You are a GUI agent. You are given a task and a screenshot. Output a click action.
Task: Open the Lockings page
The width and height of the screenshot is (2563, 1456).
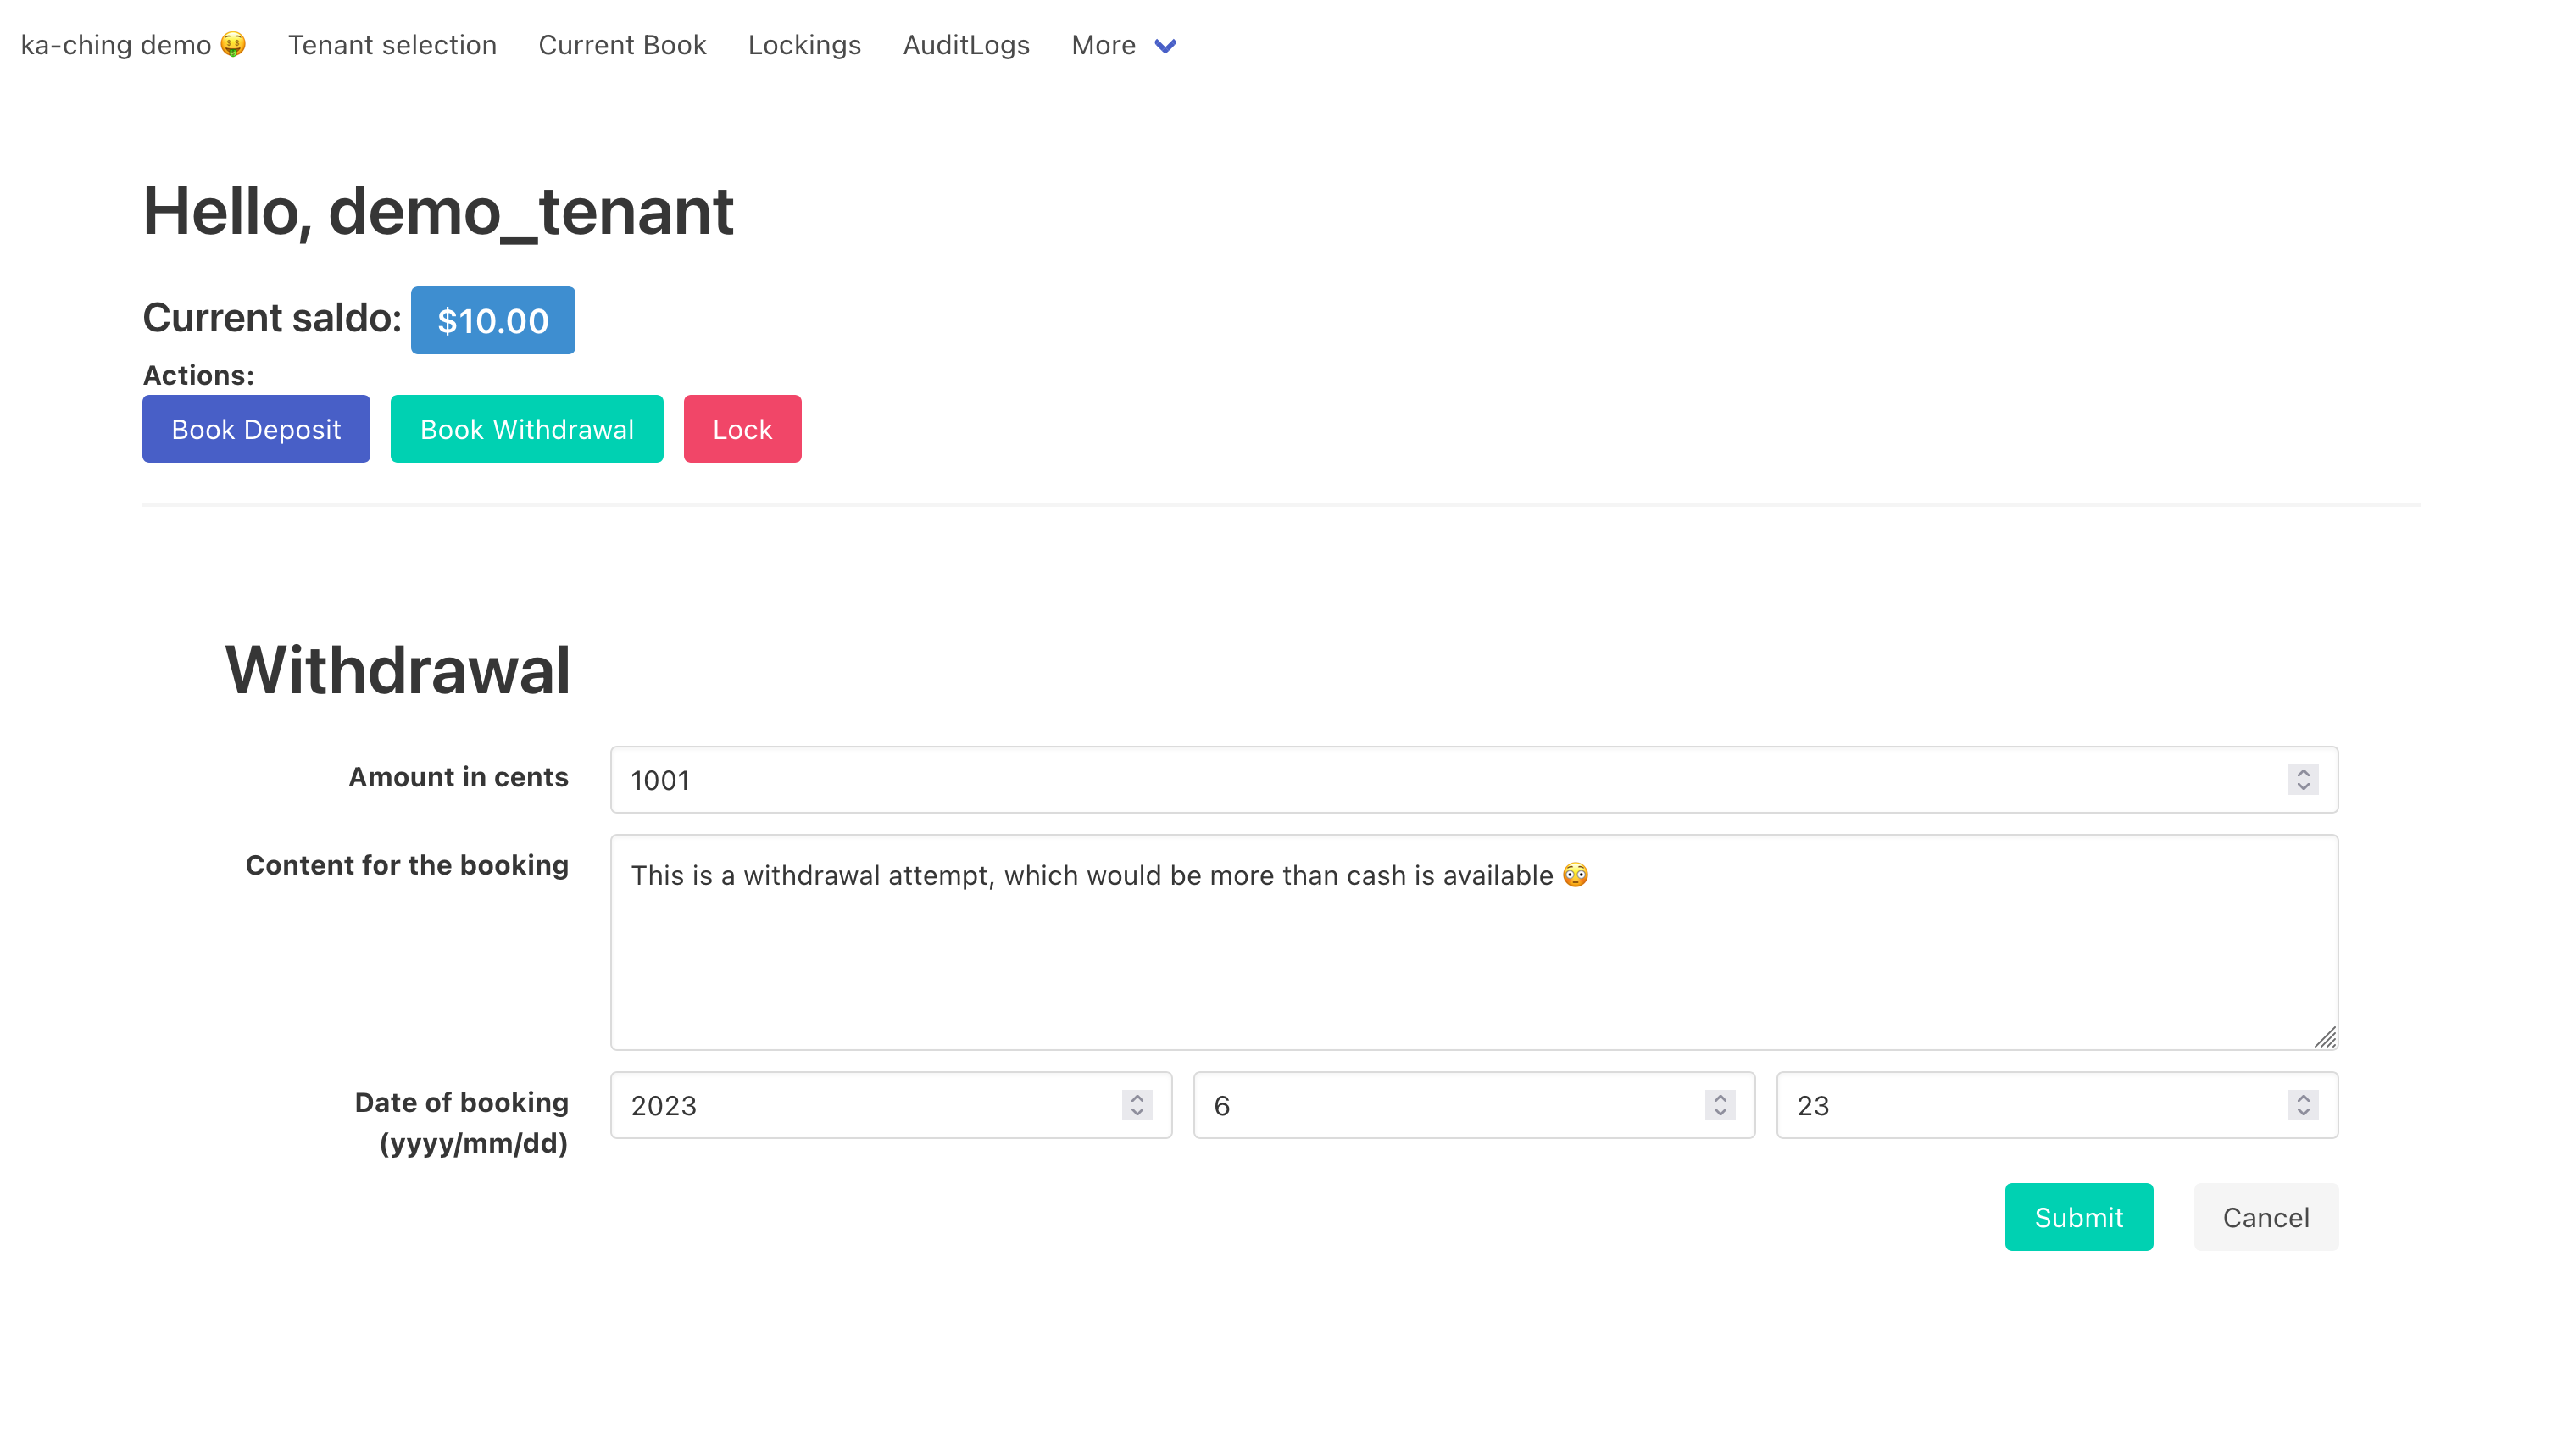point(804,45)
